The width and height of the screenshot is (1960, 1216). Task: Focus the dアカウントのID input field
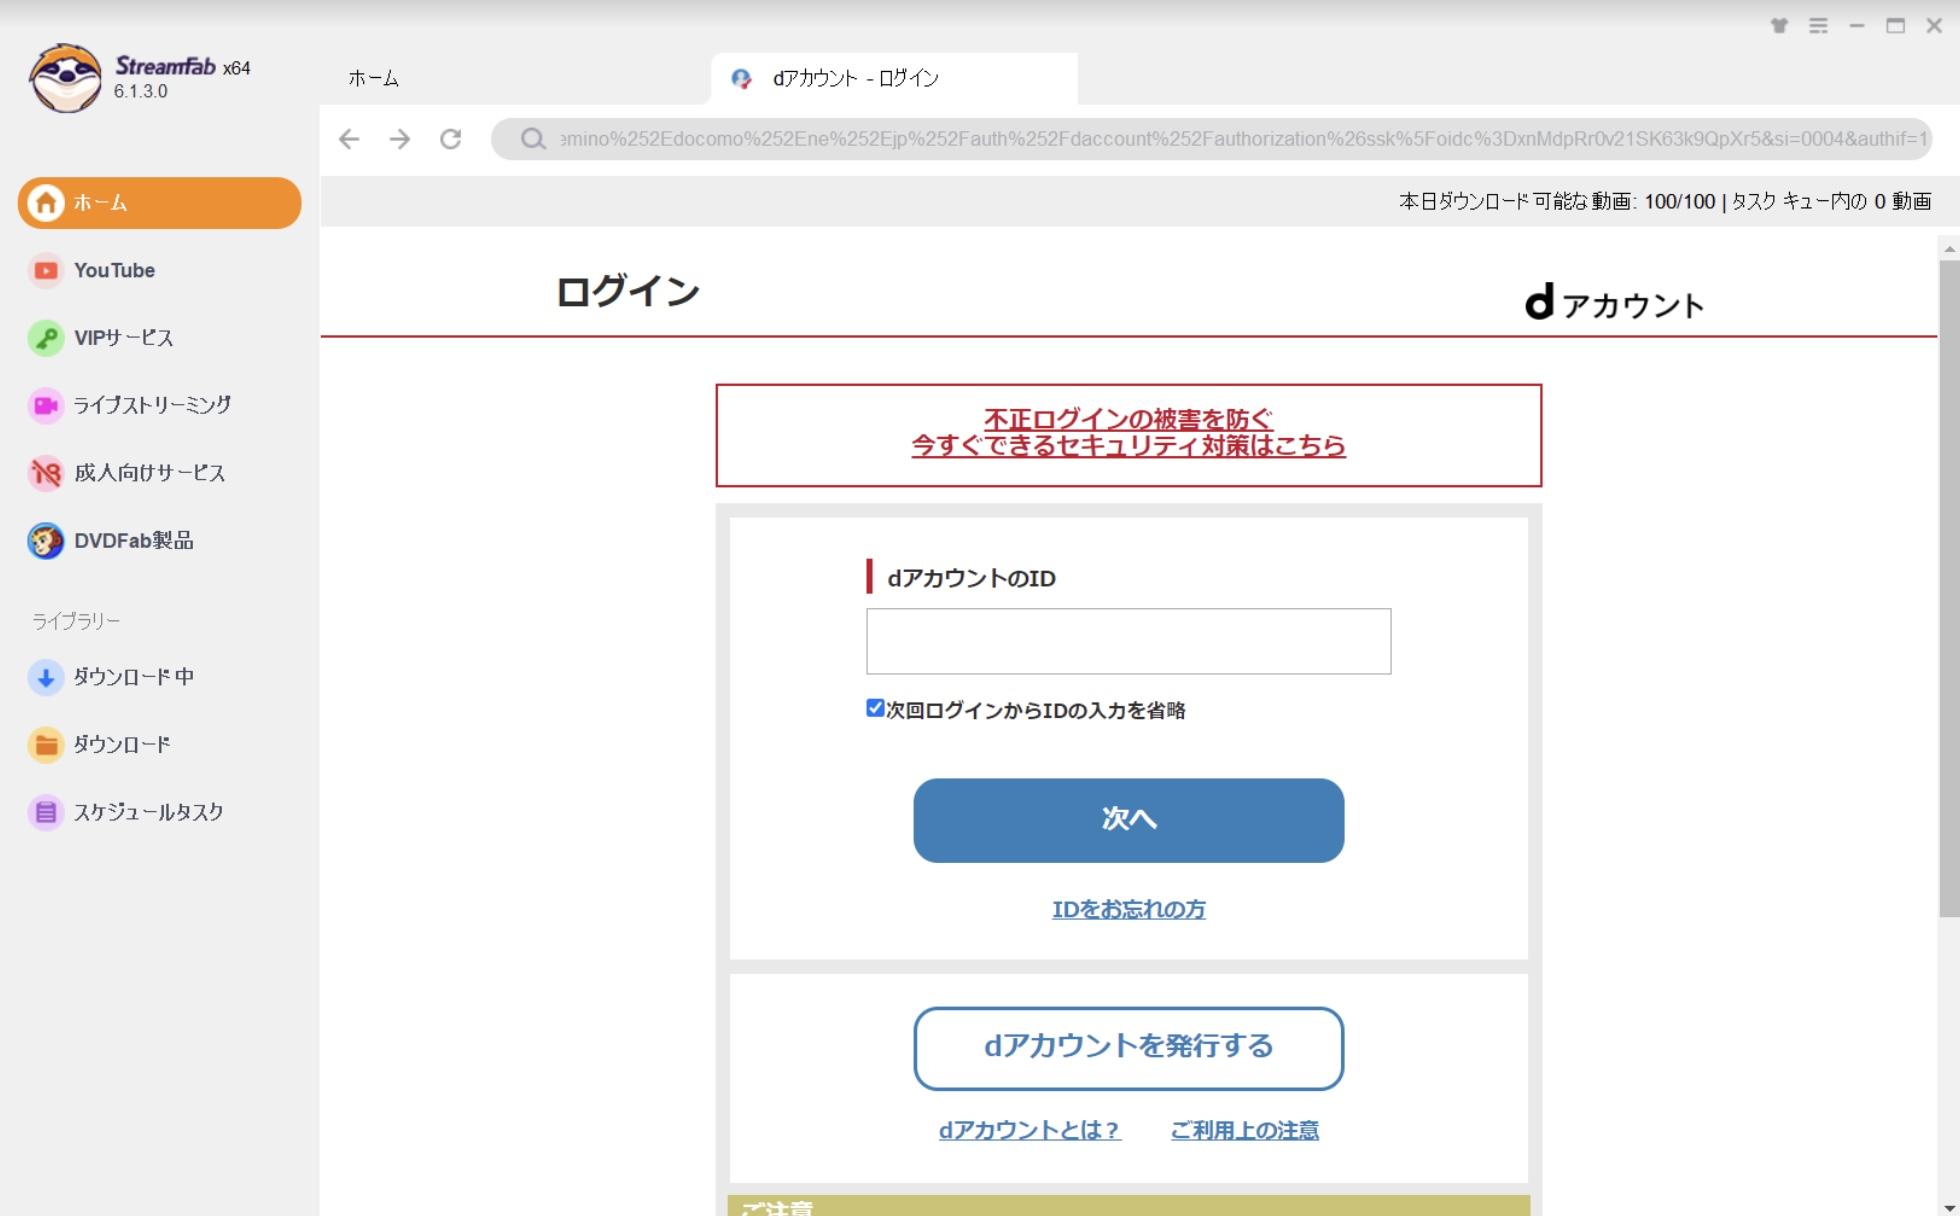[x=1128, y=641]
